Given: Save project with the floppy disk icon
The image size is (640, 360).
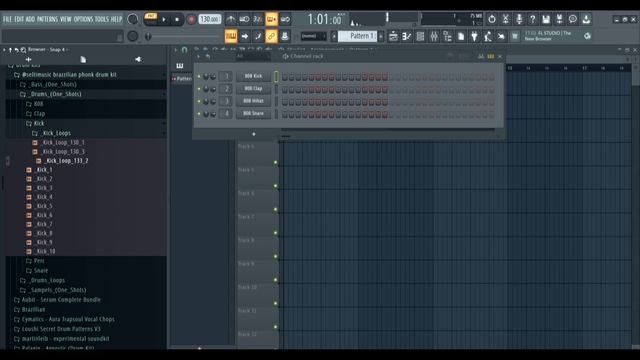Looking at the screenshot, I should coord(546,19).
